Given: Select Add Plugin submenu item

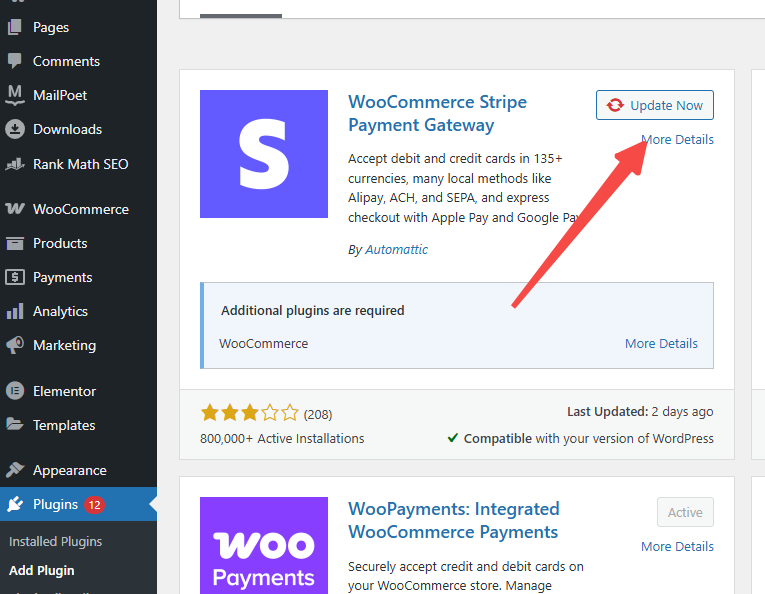Looking at the screenshot, I should [x=41, y=571].
